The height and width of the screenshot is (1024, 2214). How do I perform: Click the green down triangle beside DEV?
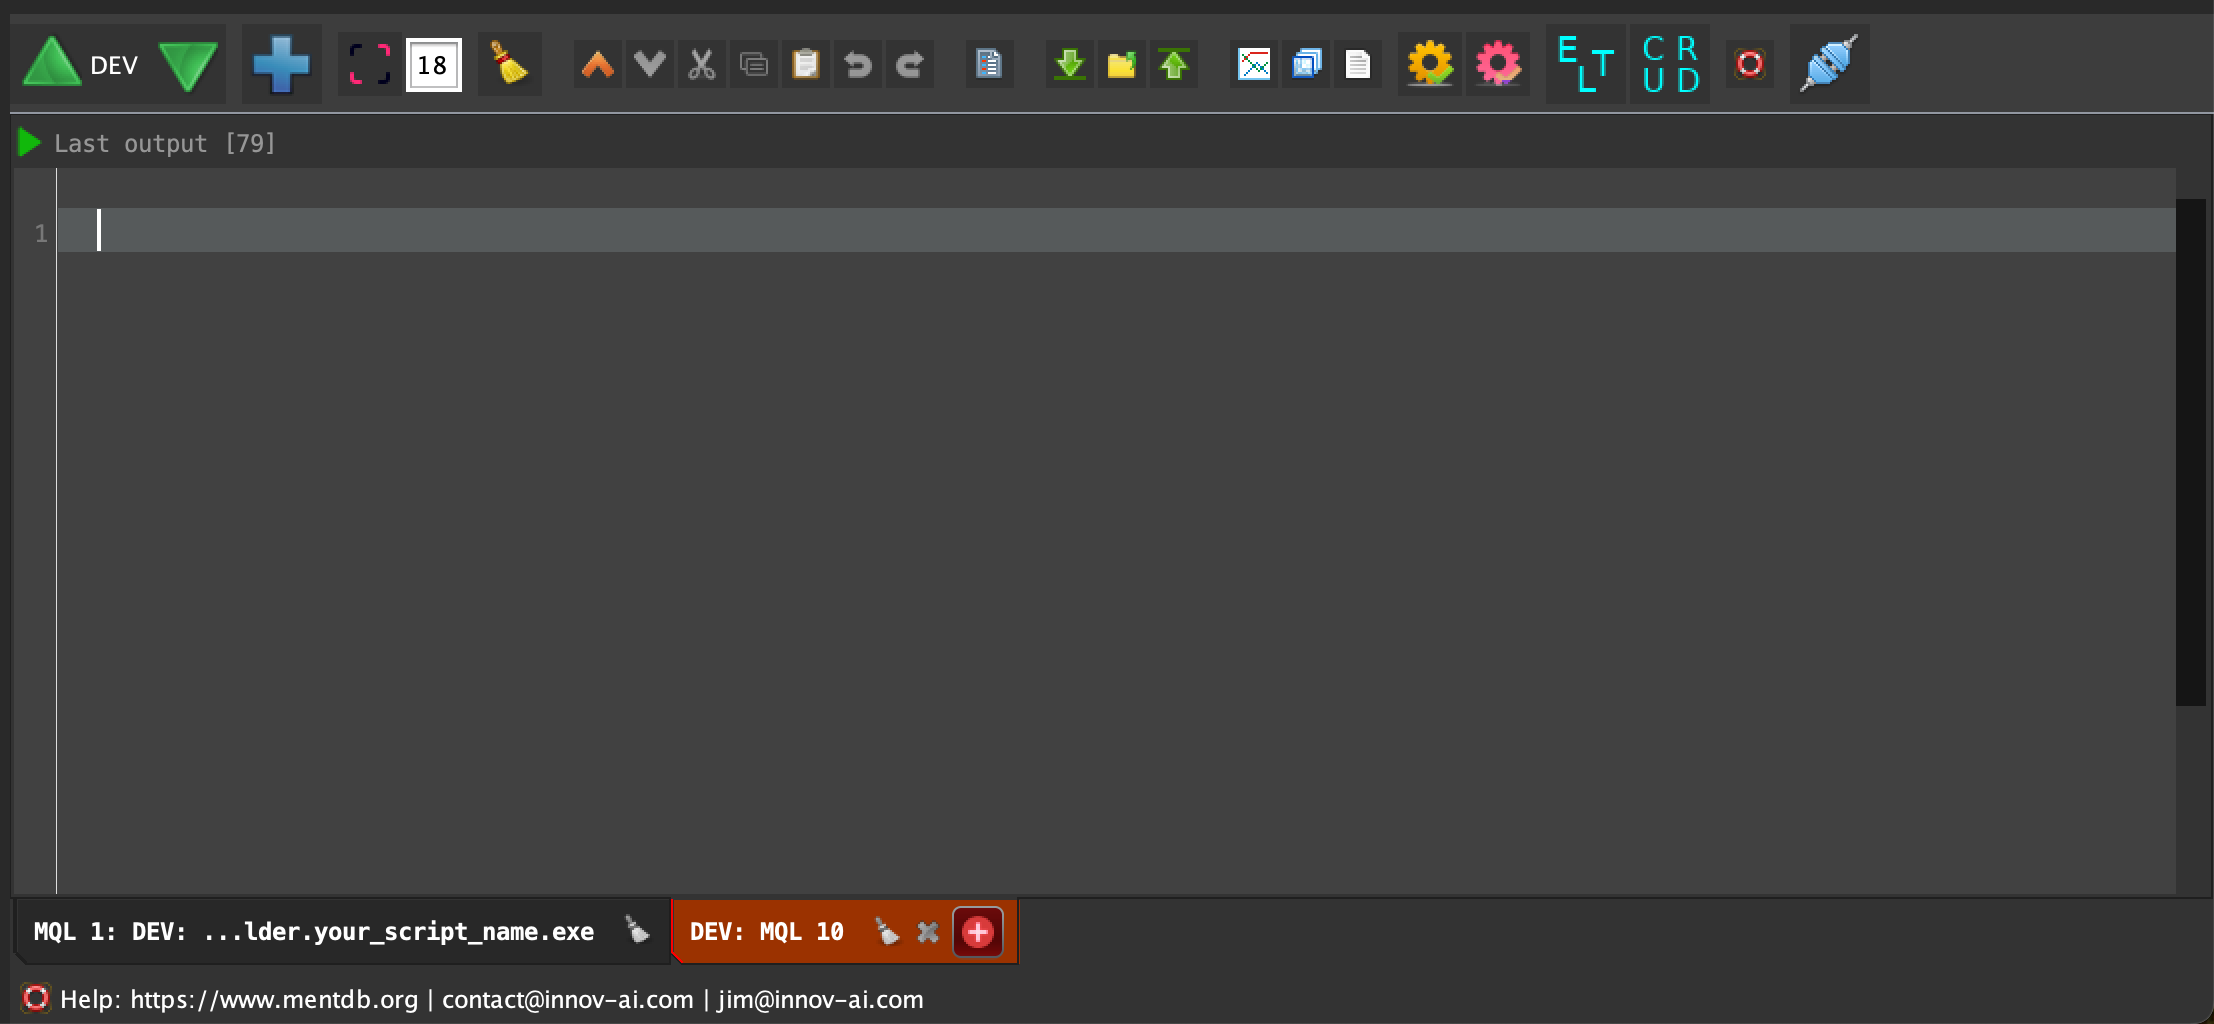[x=188, y=65]
